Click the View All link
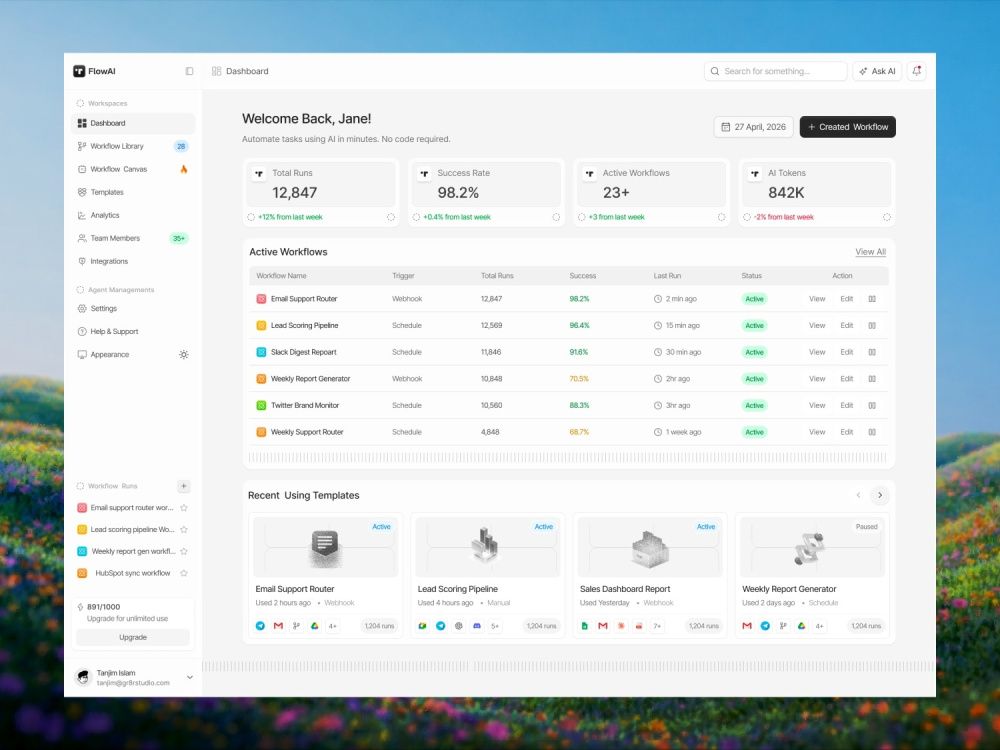This screenshot has height=750, width=1000. click(x=871, y=252)
